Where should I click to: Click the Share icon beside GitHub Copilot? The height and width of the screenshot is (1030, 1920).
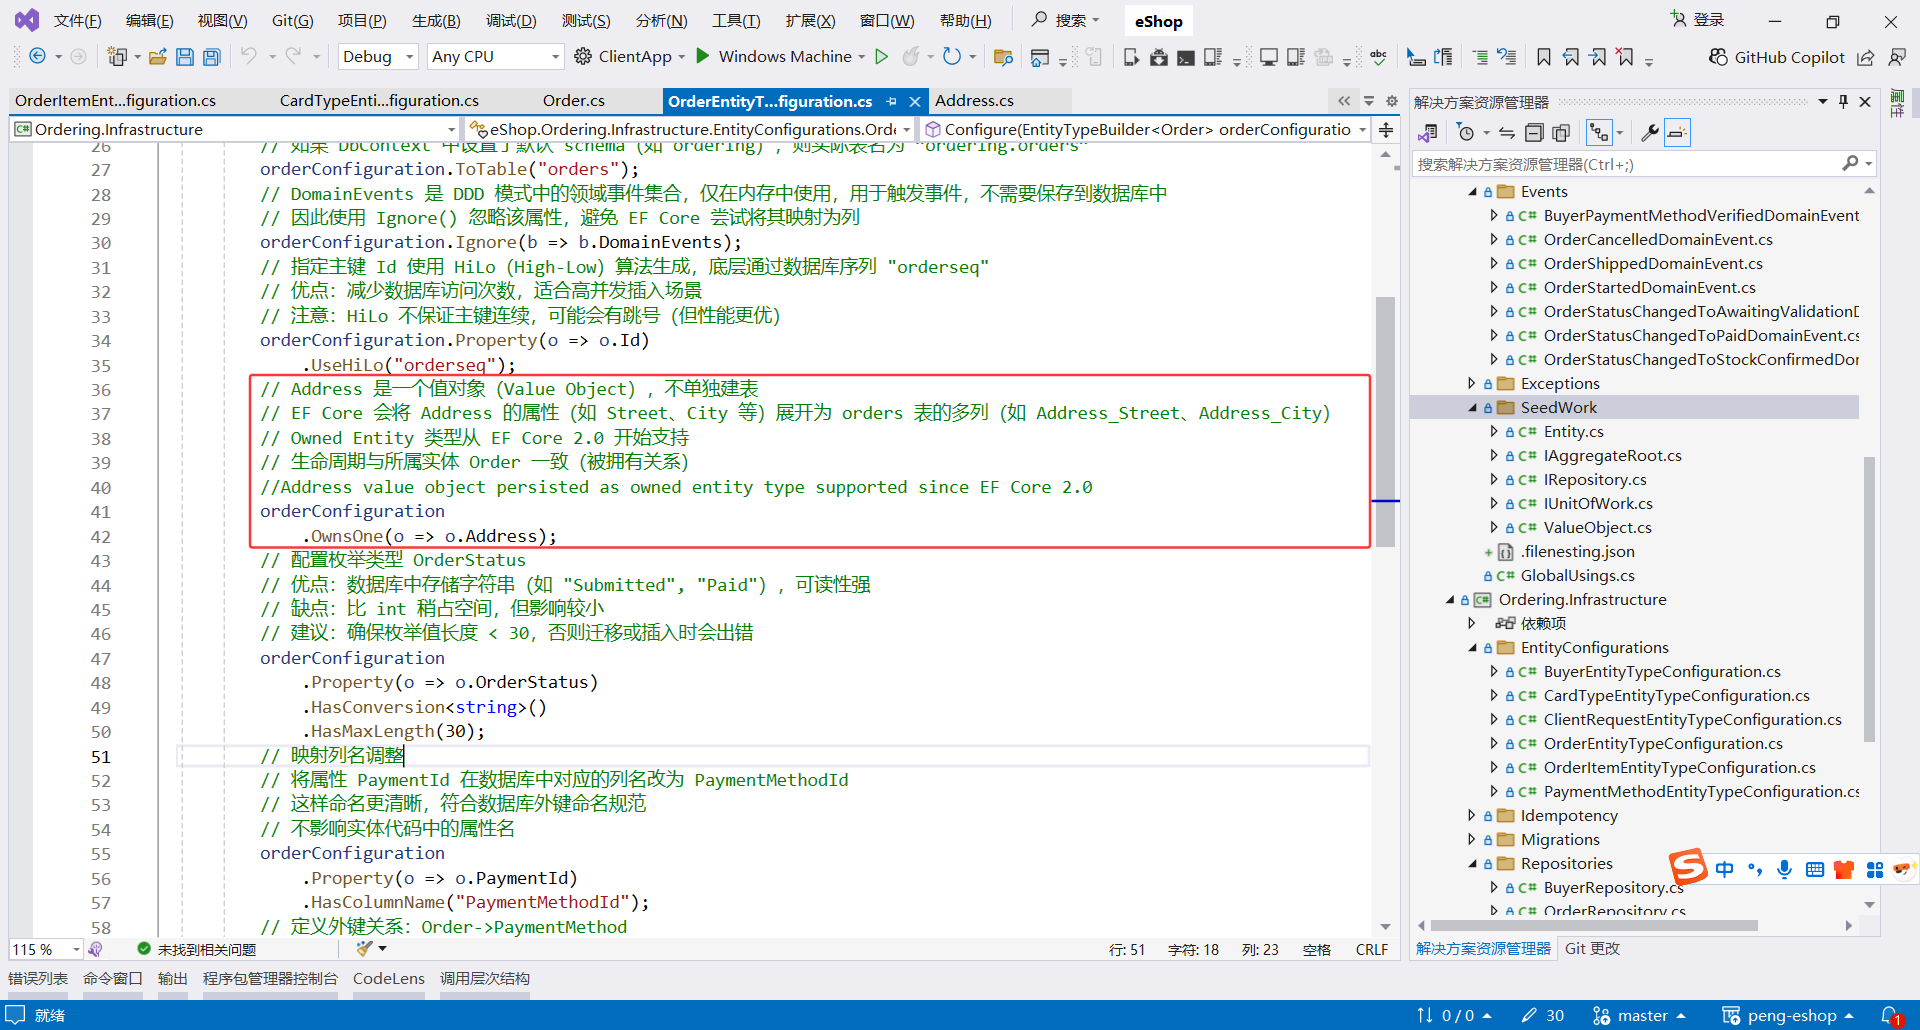click(x=1865, y=57)
